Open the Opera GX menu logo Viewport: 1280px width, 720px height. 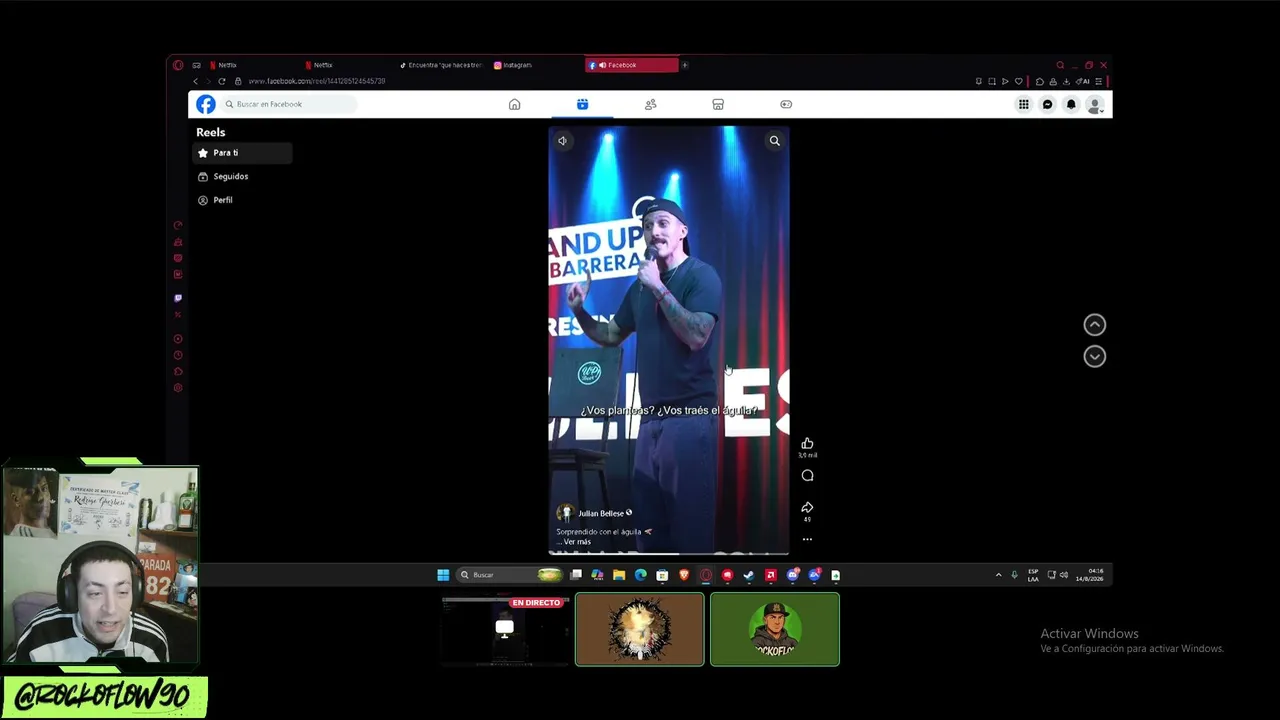178,65
